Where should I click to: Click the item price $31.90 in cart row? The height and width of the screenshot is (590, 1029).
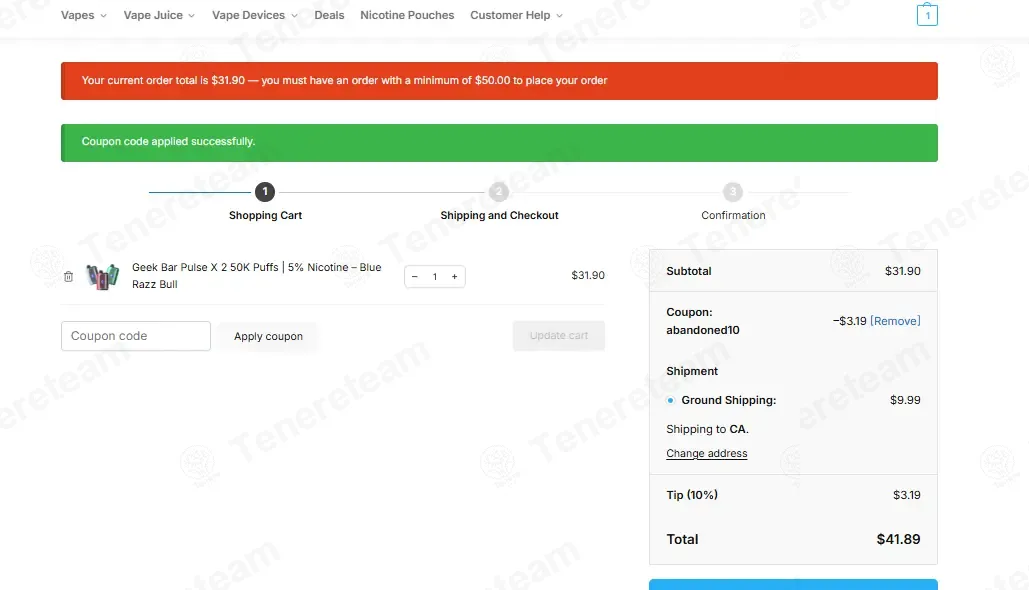pyautogui.click(x=588, y=276)
